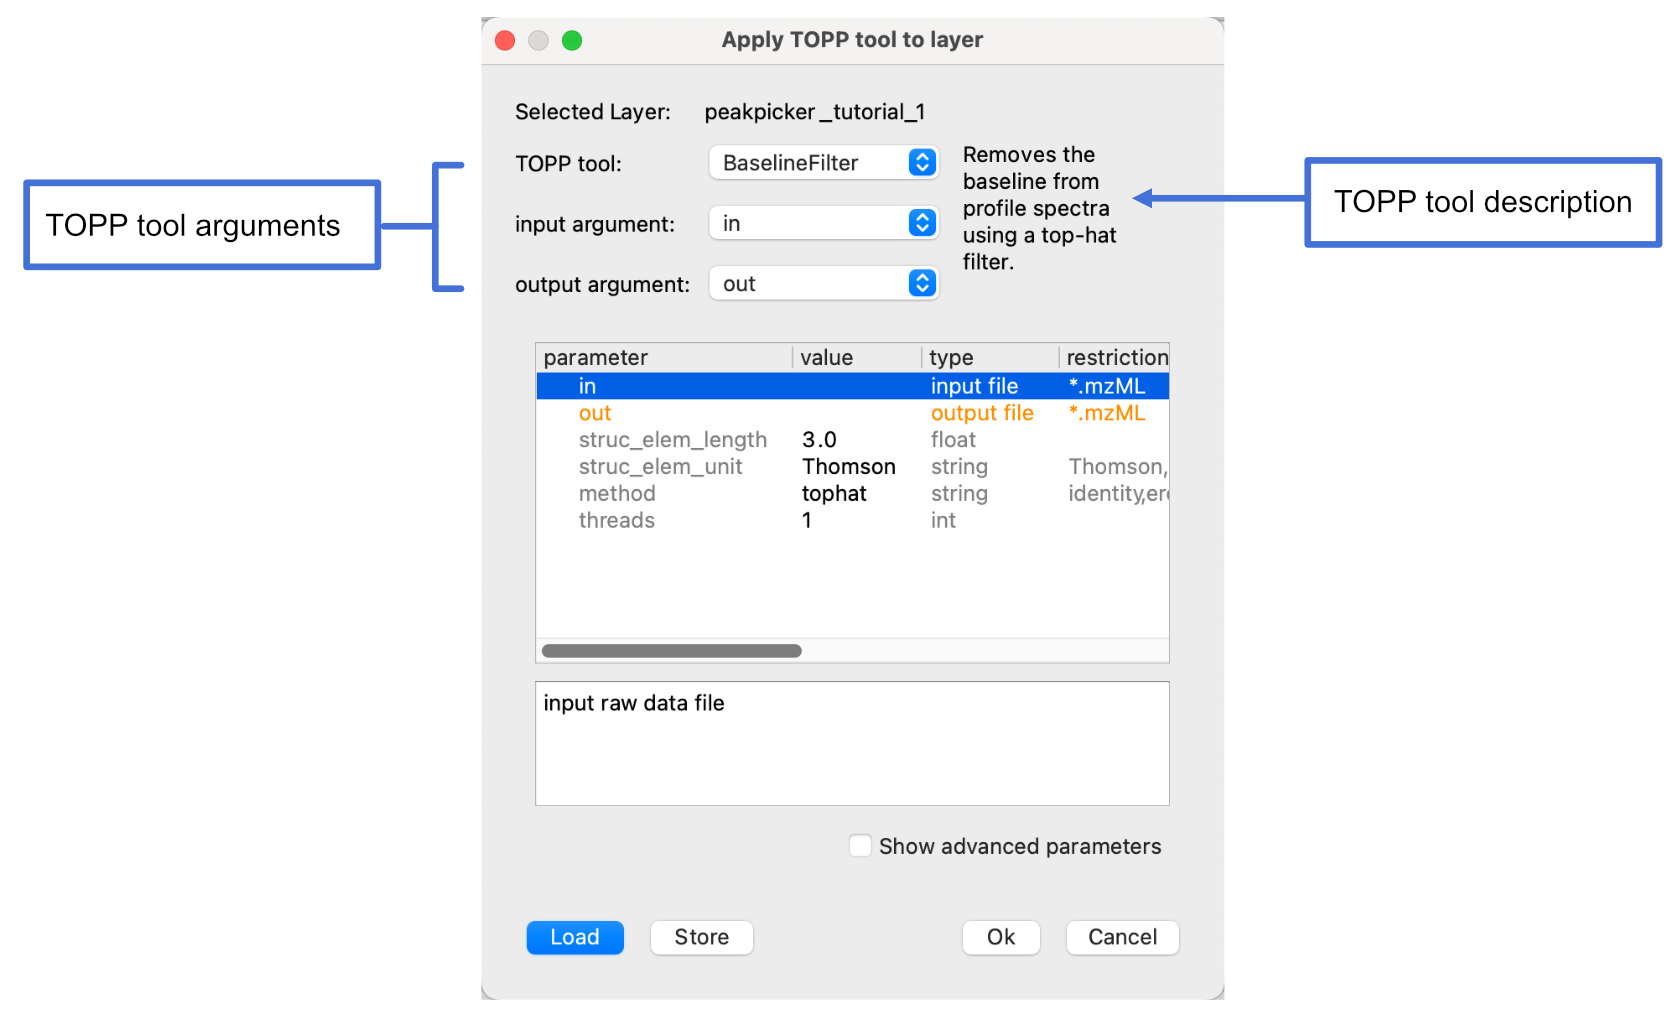Click the Store button

click(x=701, y=937)
